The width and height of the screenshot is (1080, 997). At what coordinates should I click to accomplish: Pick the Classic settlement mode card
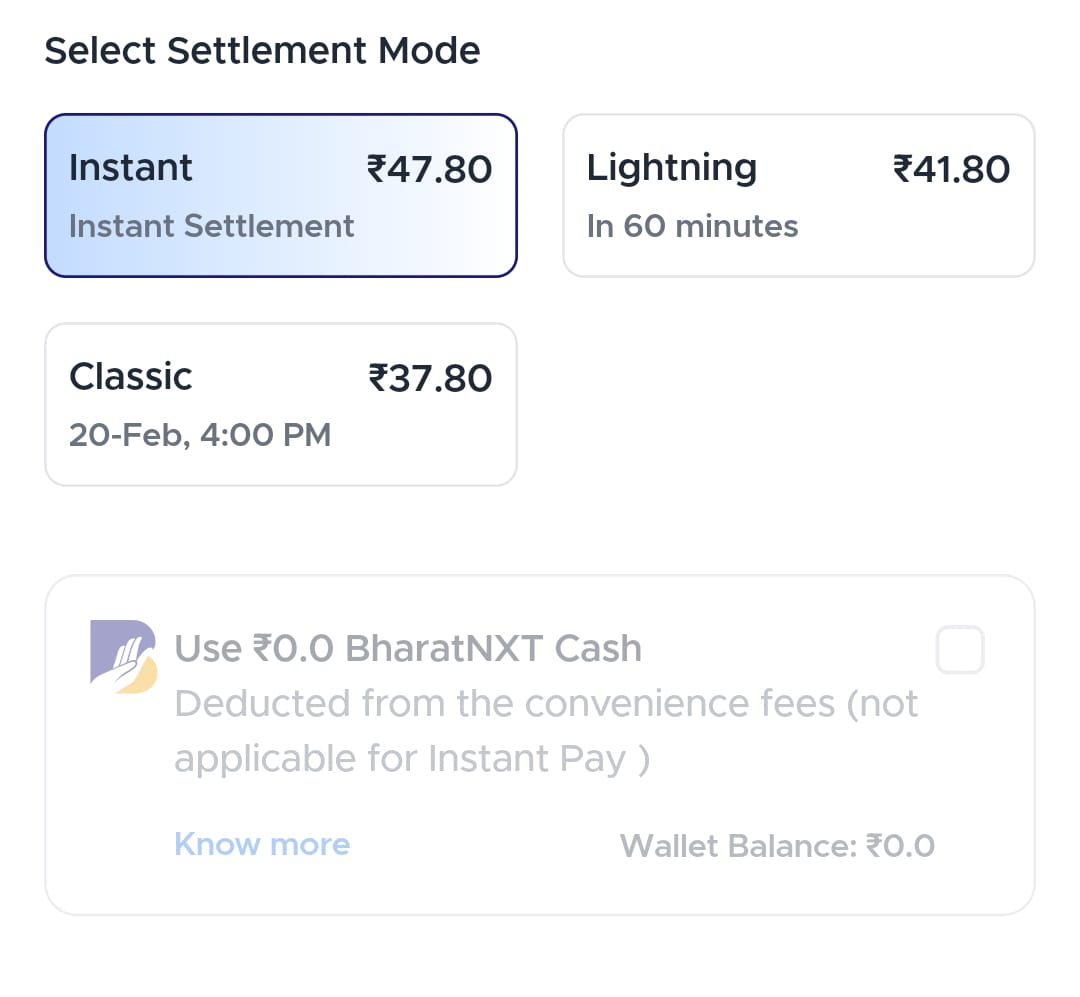281,404
